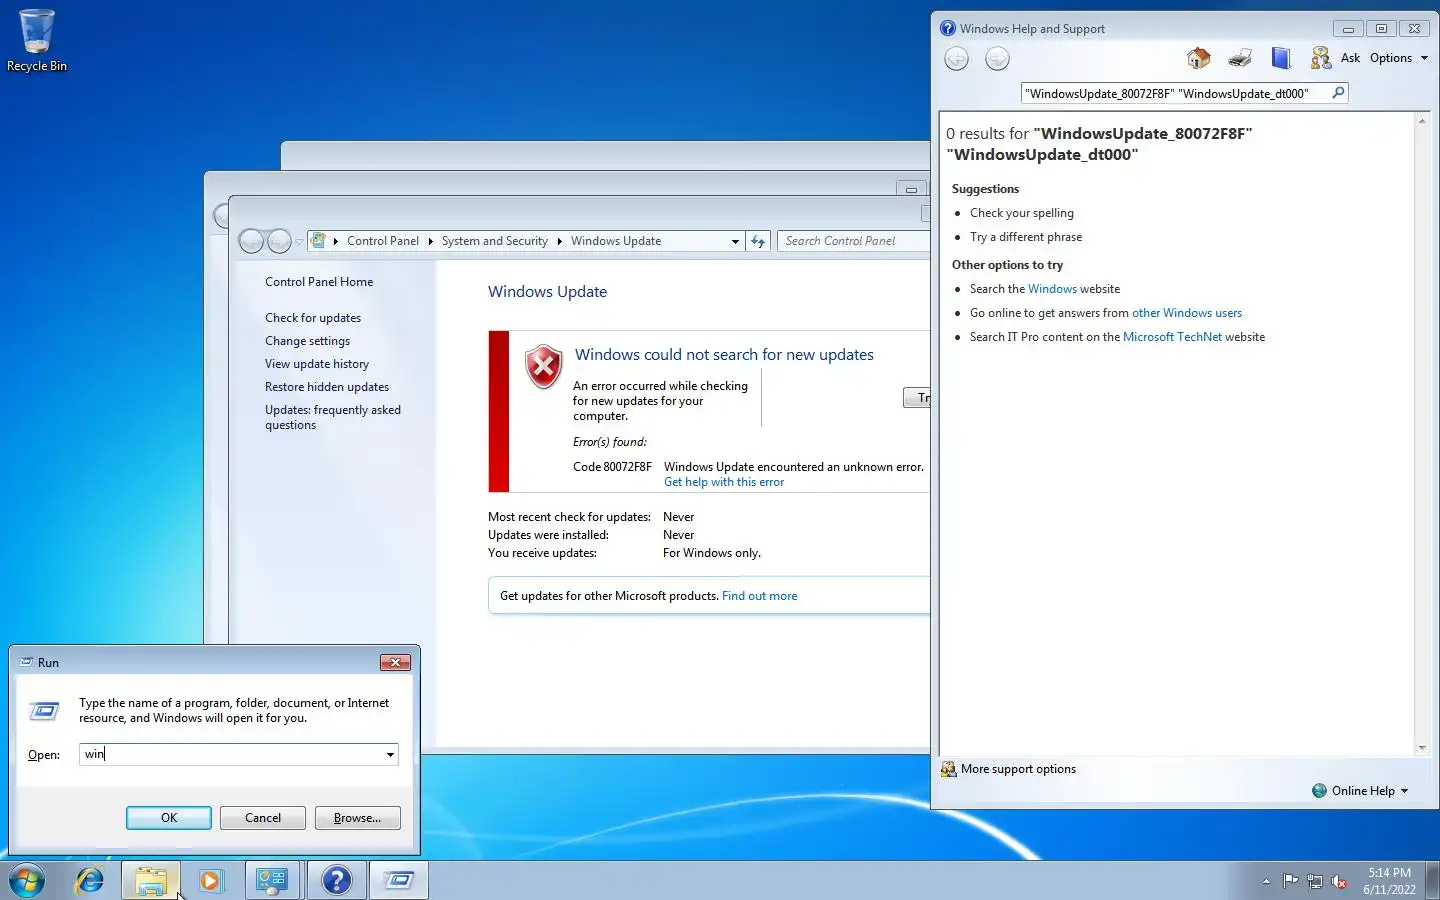
Task: Click network tray icon
Action: pos(1315,881)
